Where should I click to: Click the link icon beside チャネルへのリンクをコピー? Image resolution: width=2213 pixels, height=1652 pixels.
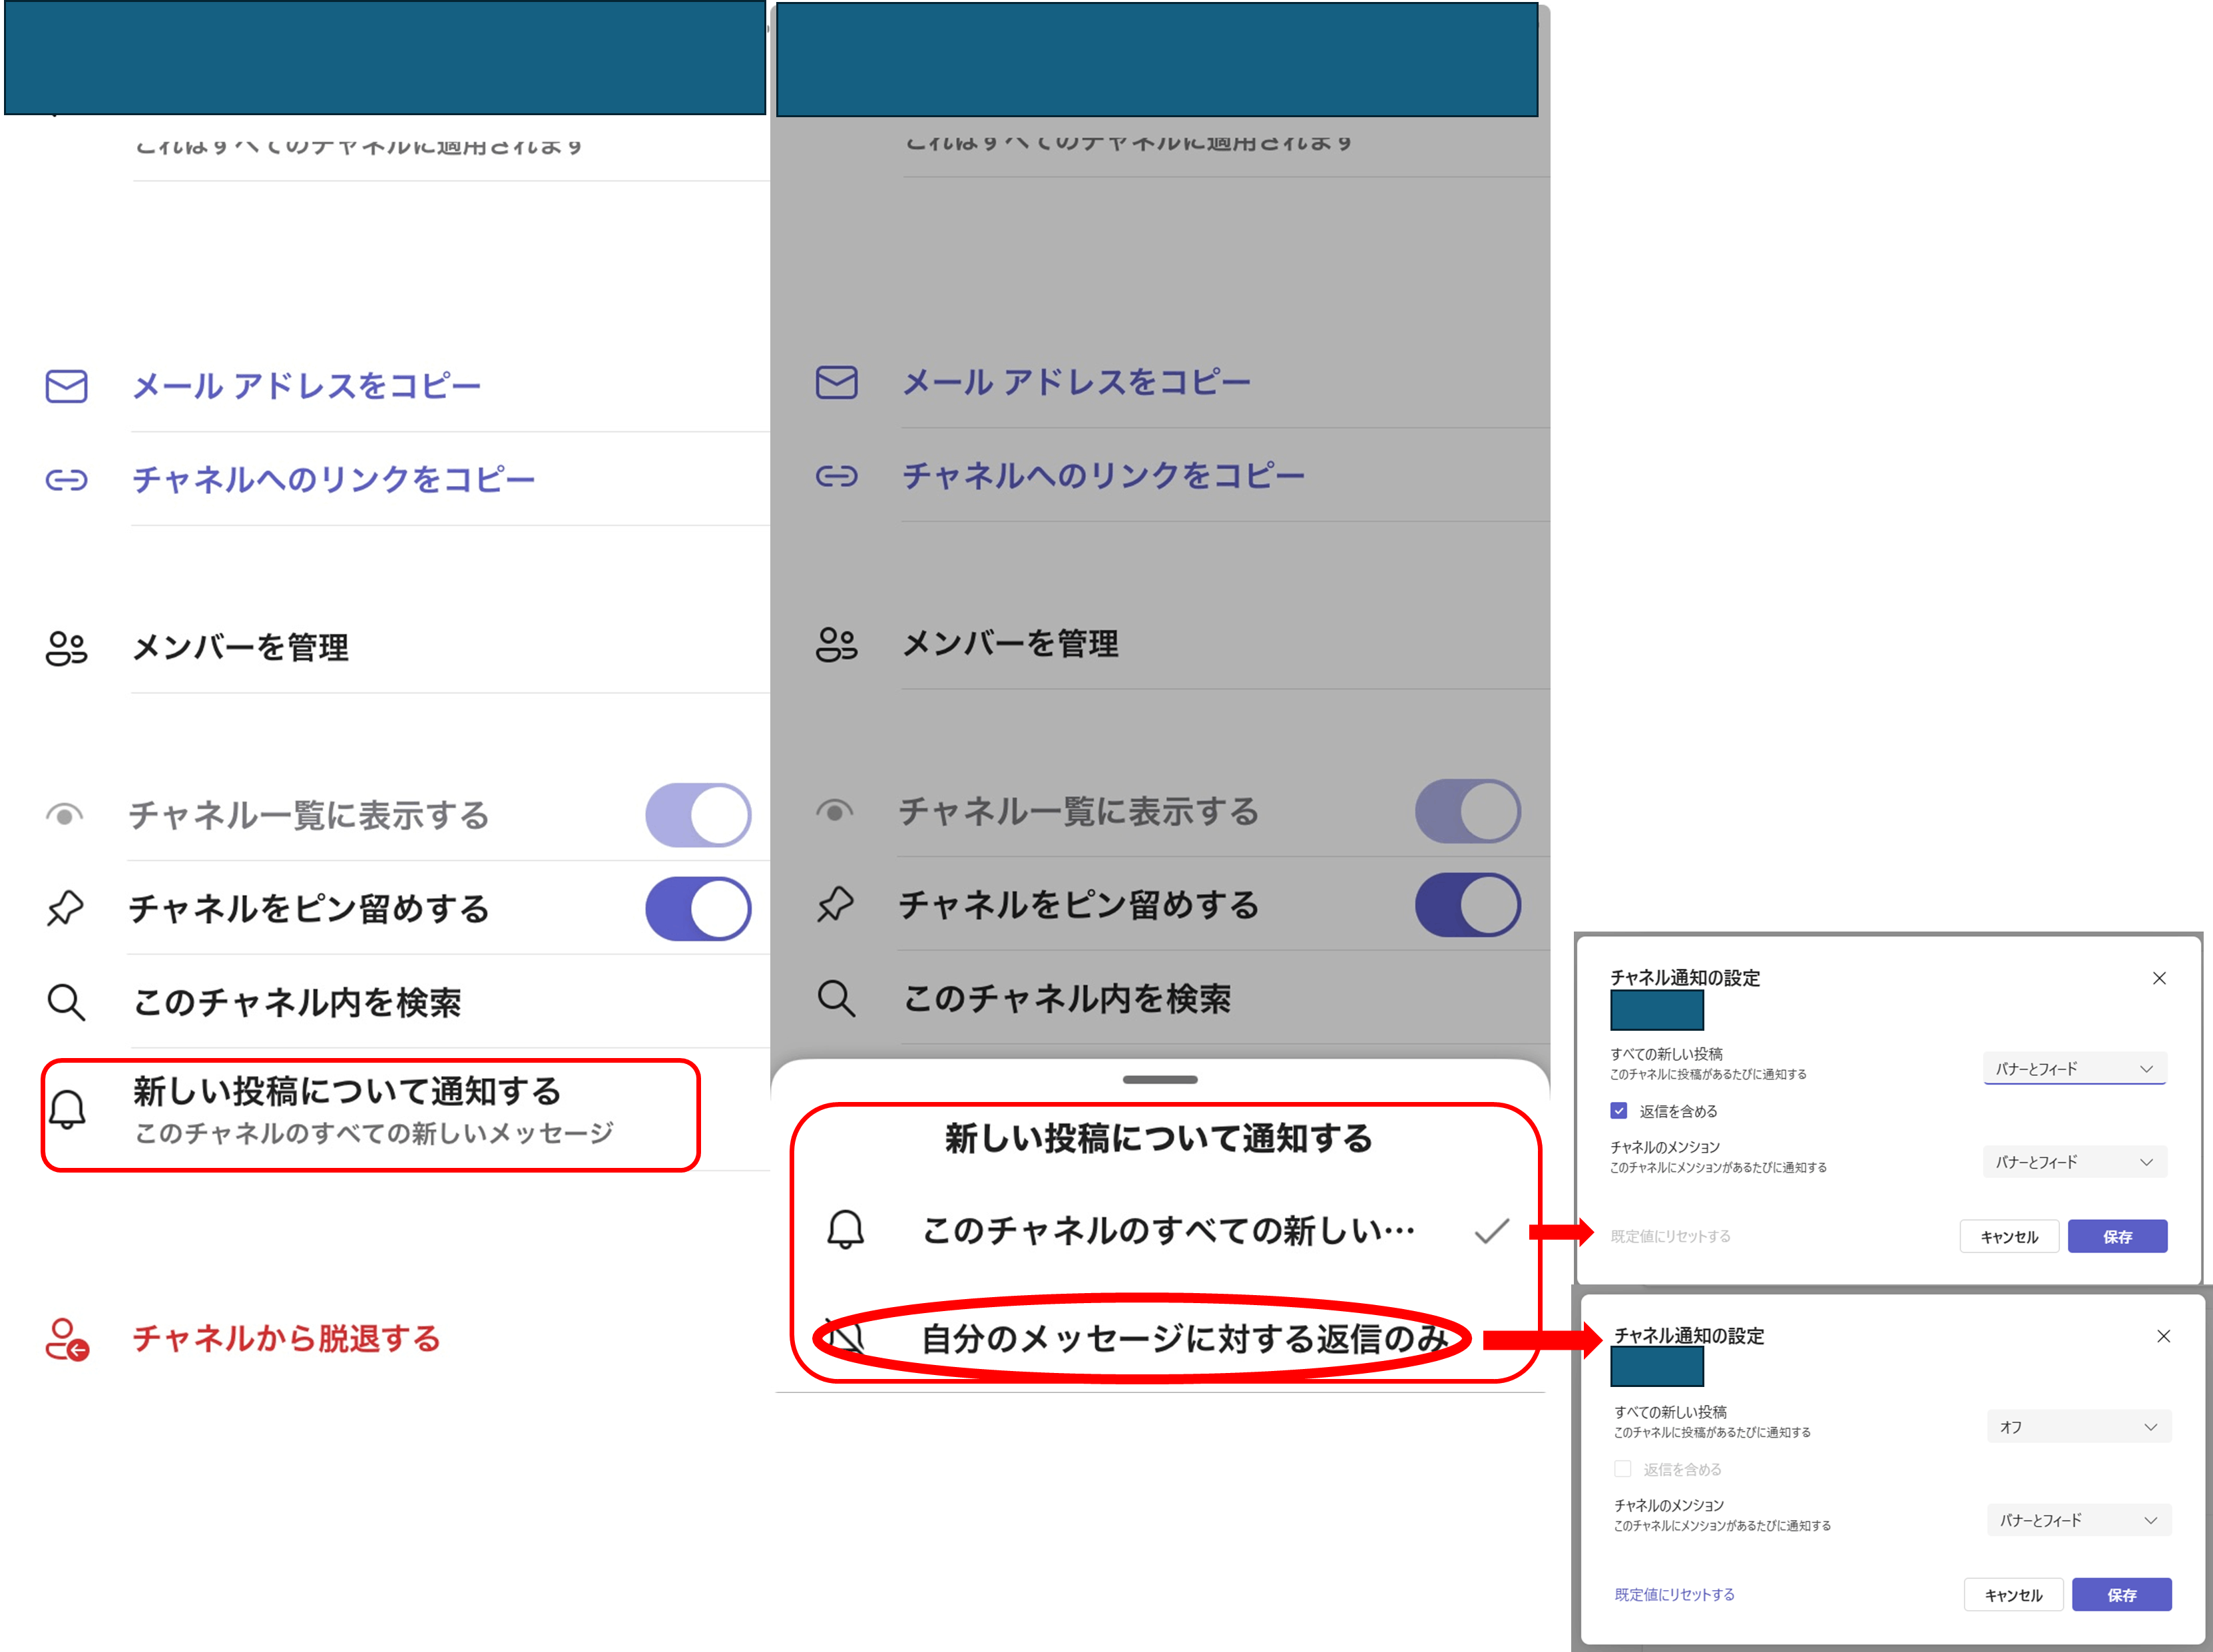(65, 480)
